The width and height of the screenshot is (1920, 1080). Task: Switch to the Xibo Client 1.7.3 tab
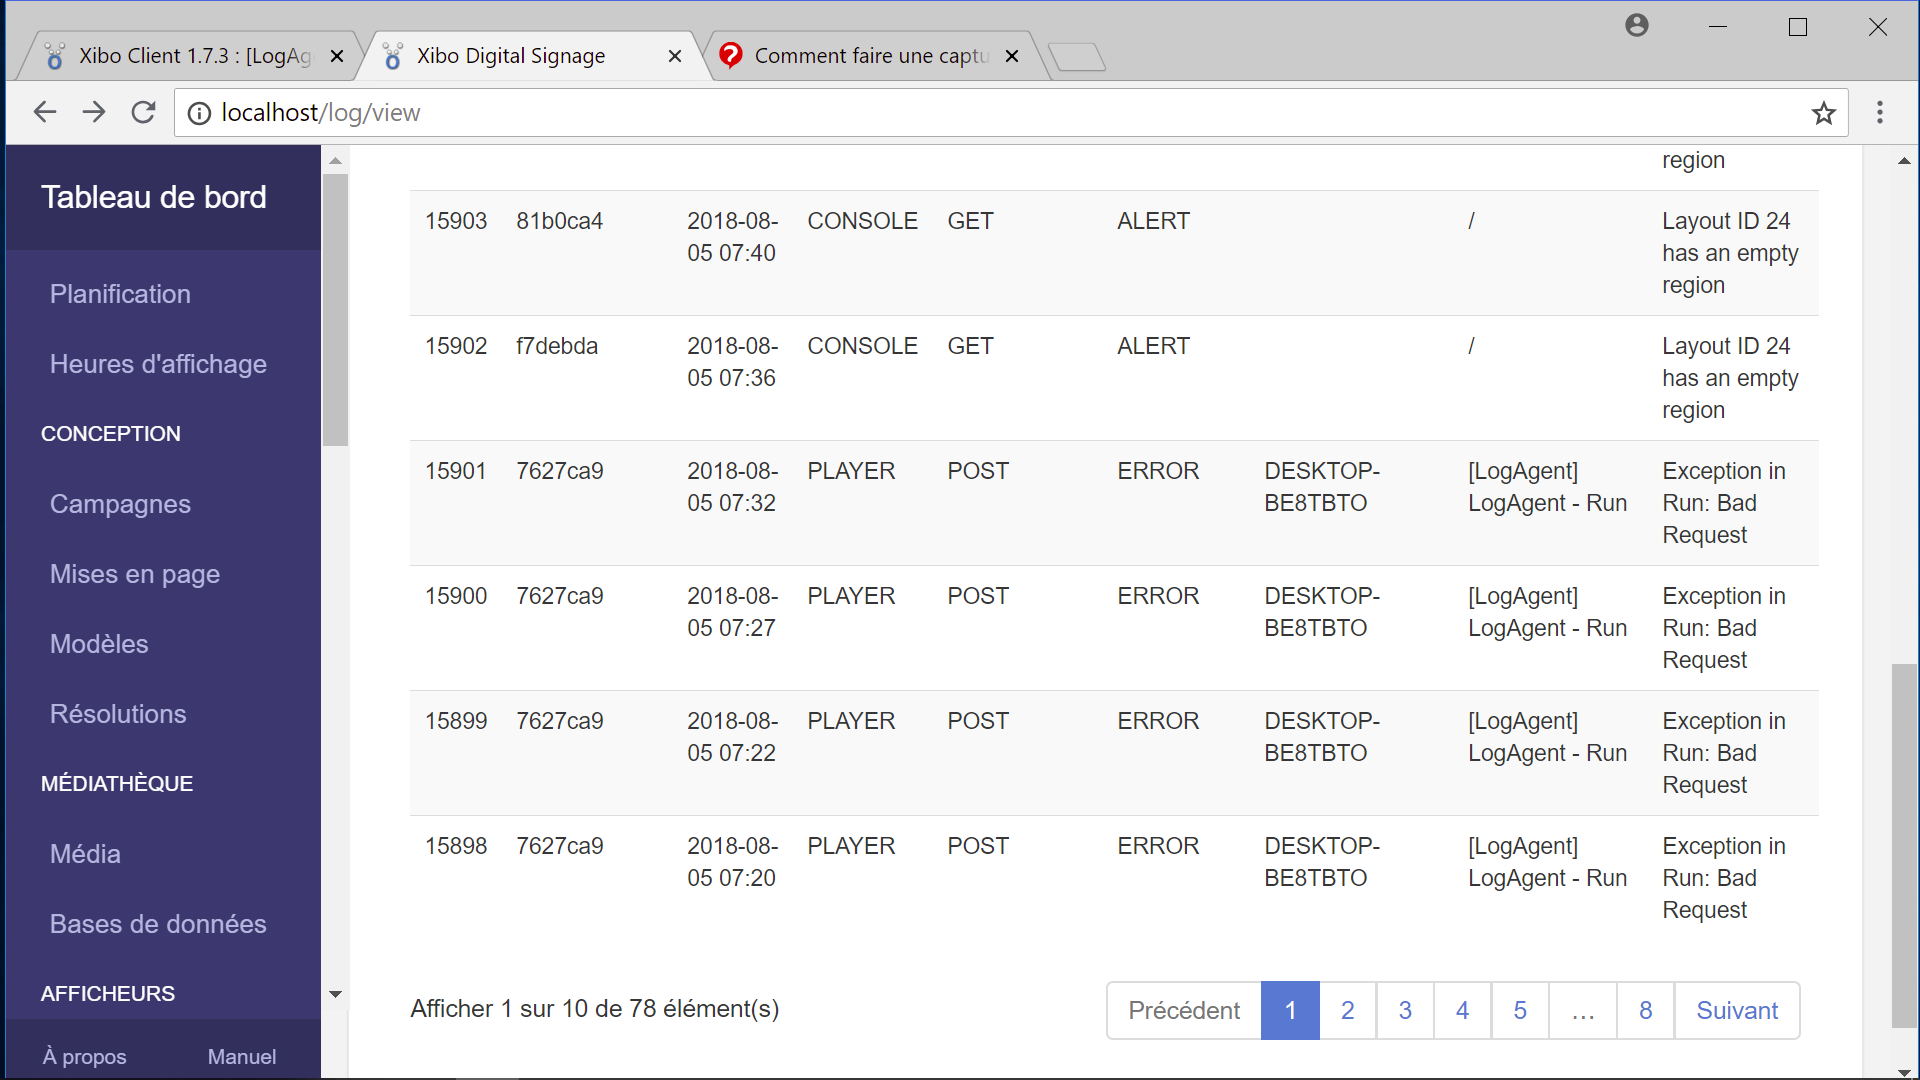190,56
